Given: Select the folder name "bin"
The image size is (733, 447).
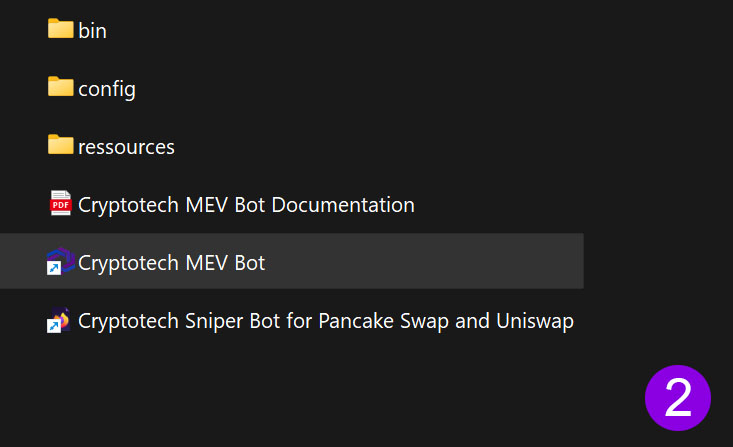Looking at the screenshot, I should click(x=93, y=31).
